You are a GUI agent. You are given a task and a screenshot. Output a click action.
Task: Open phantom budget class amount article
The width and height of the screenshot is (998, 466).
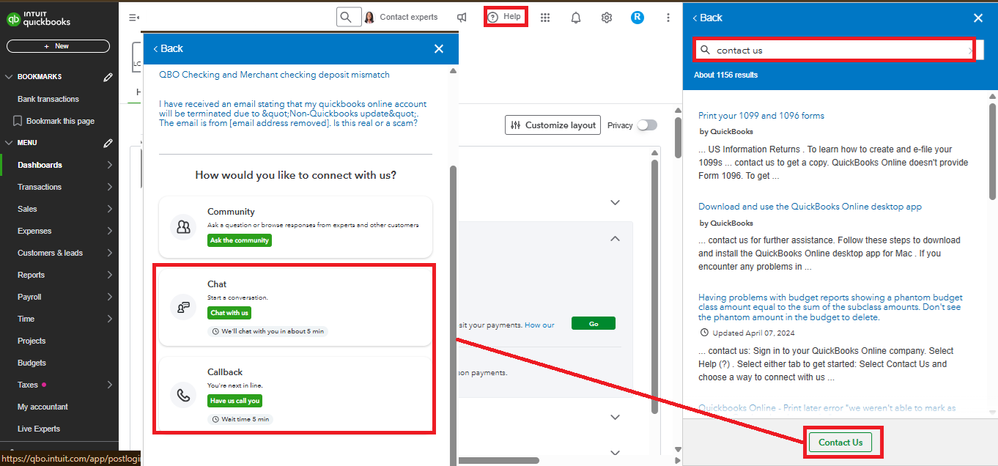pos(831,307)
